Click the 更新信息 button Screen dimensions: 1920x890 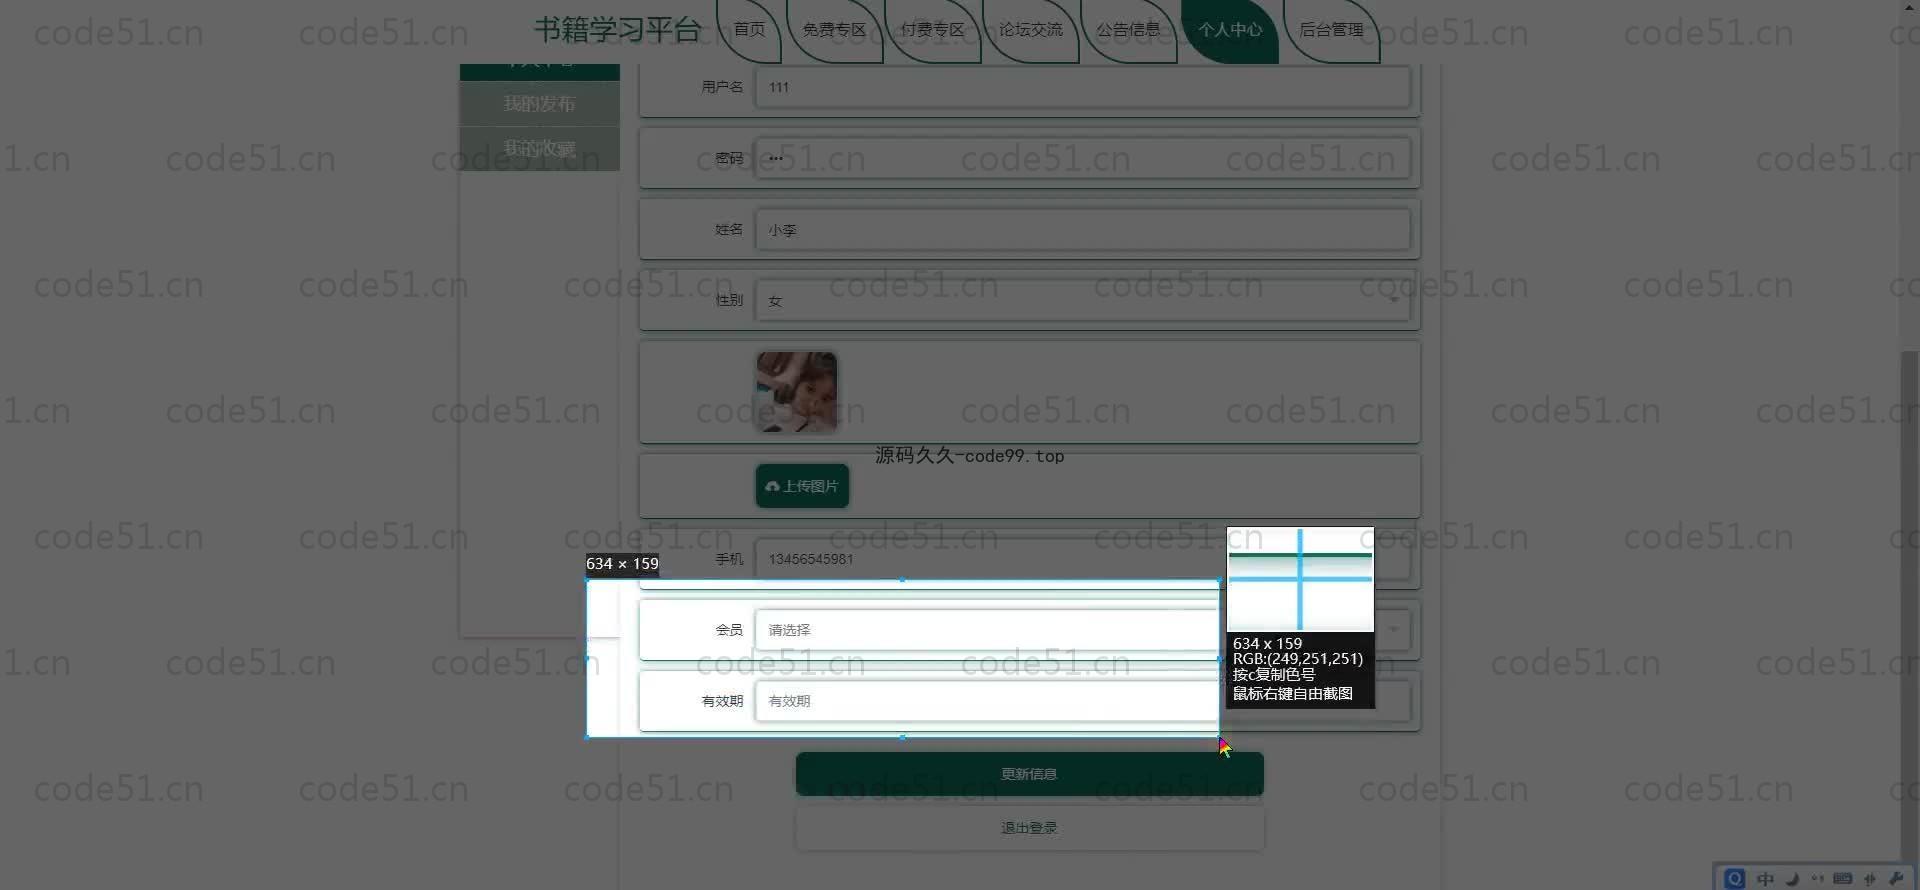(1030, 774)
